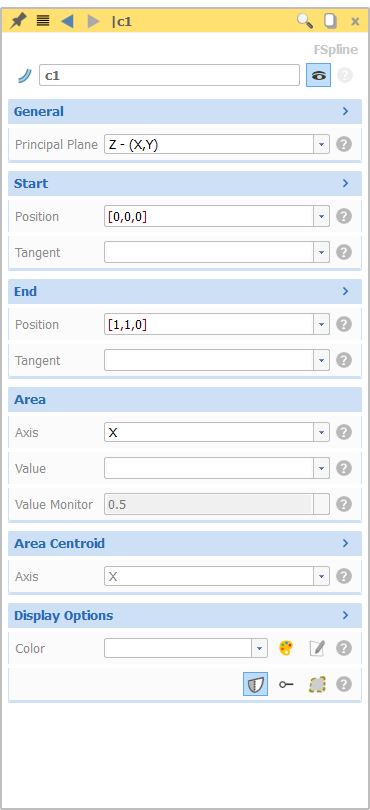Collapse the General section header
The width and height of the screenshot is (370, 810).
[x=185, y=112]
